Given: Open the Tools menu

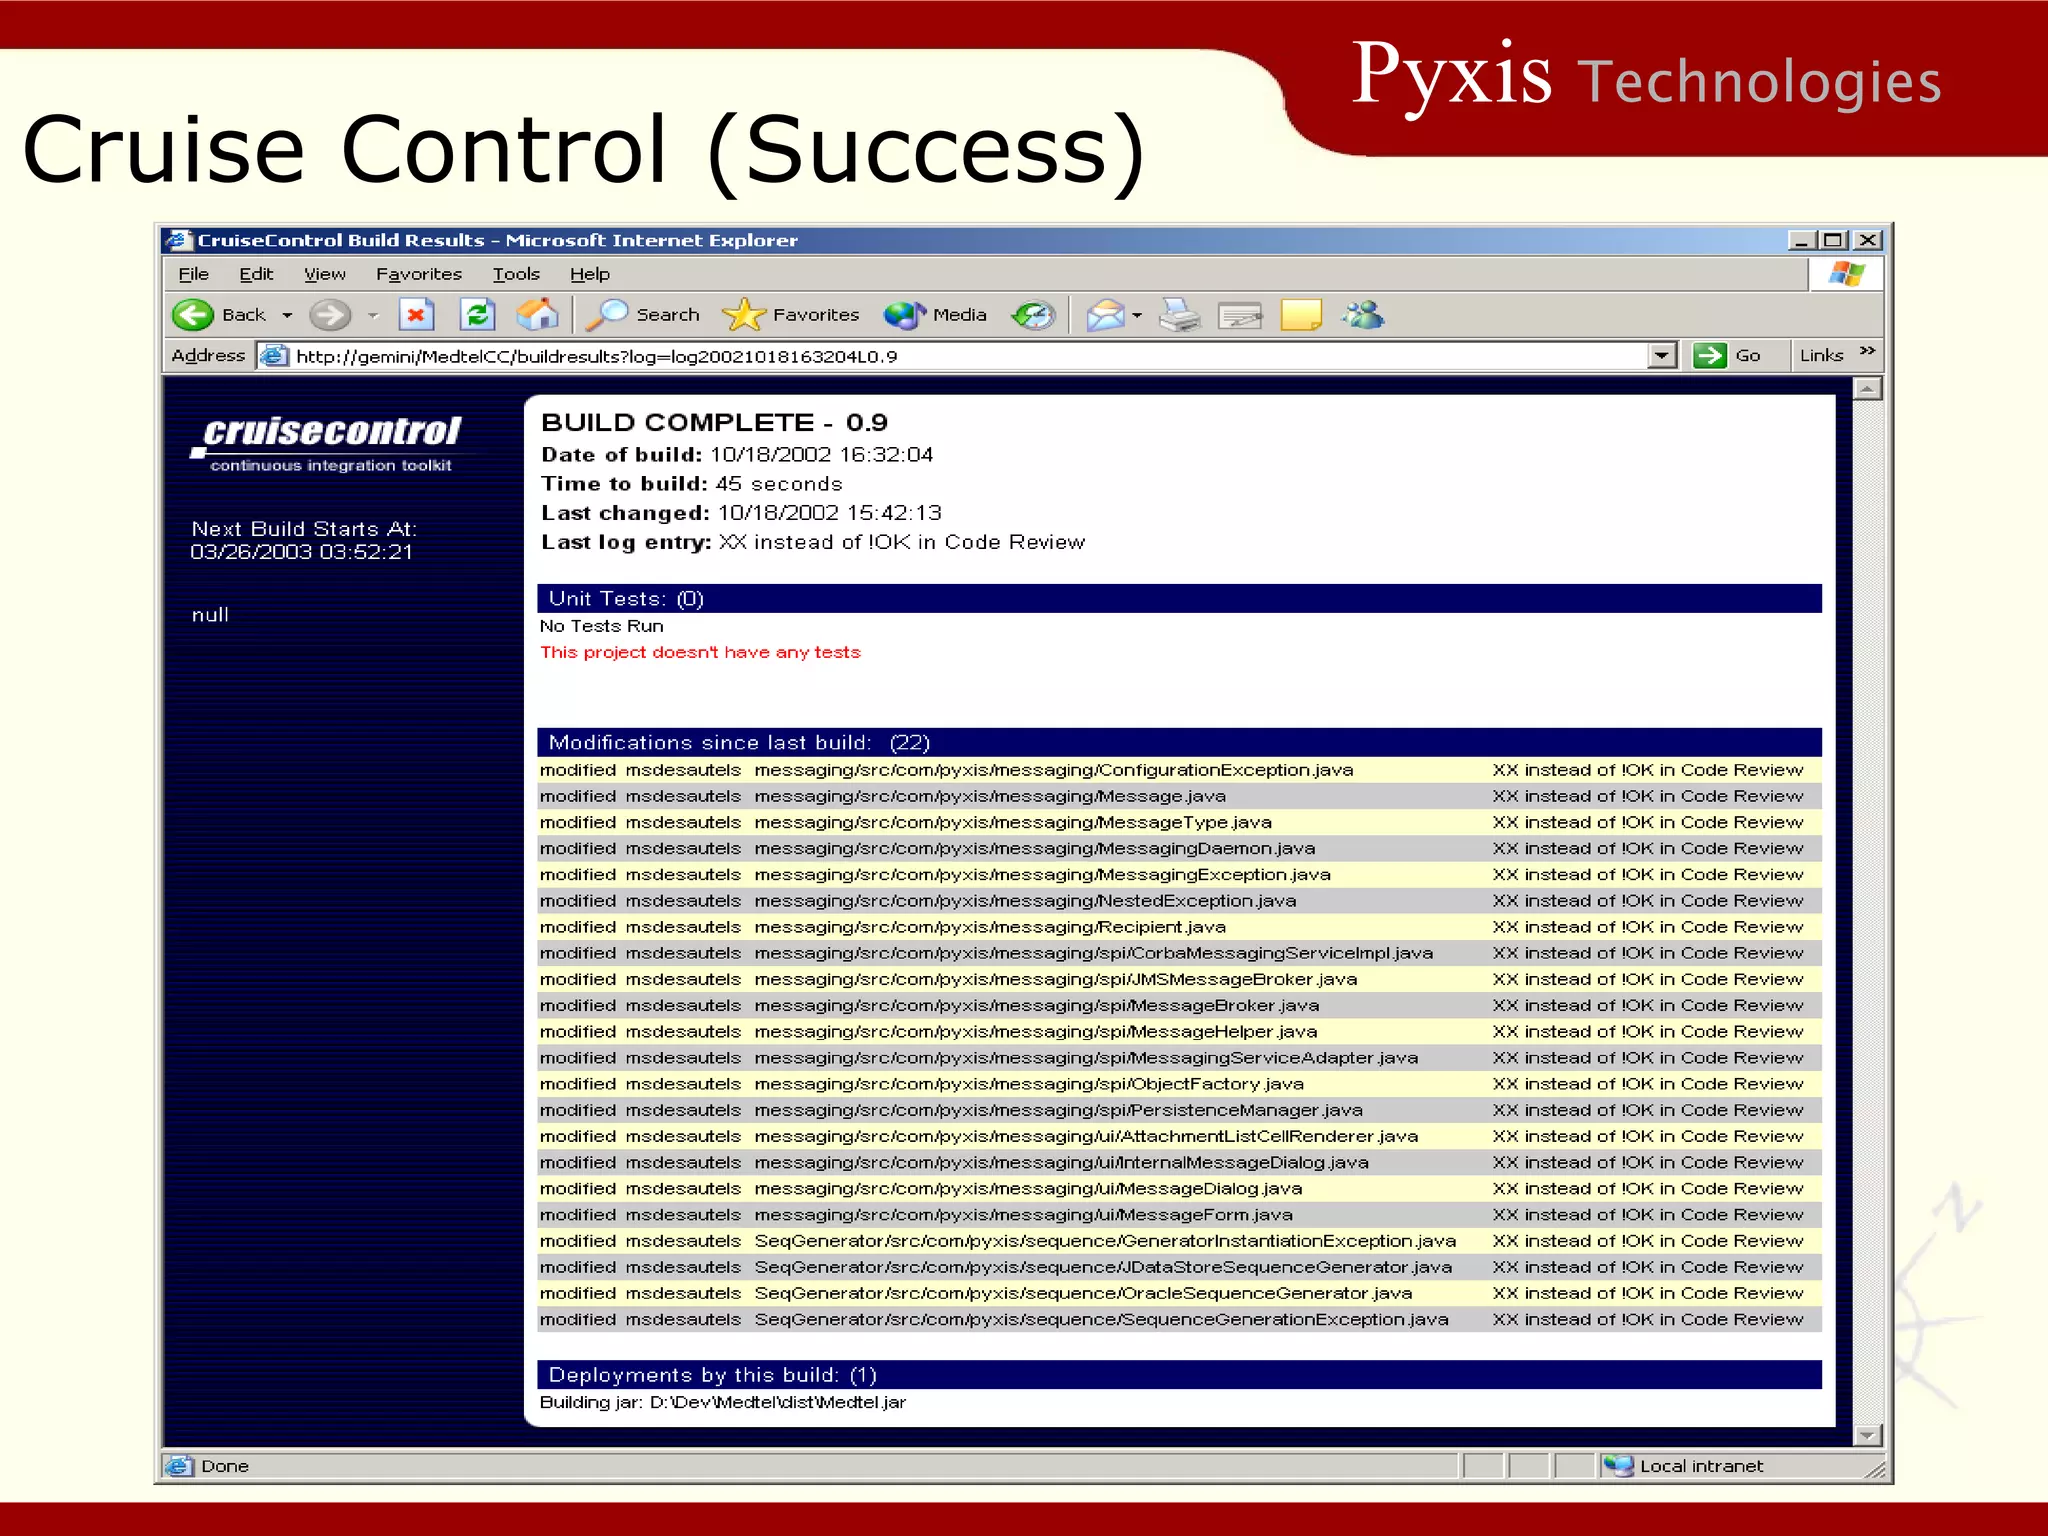Looking at the screenshot, I should pyautogui.click(x=515, y=274).
